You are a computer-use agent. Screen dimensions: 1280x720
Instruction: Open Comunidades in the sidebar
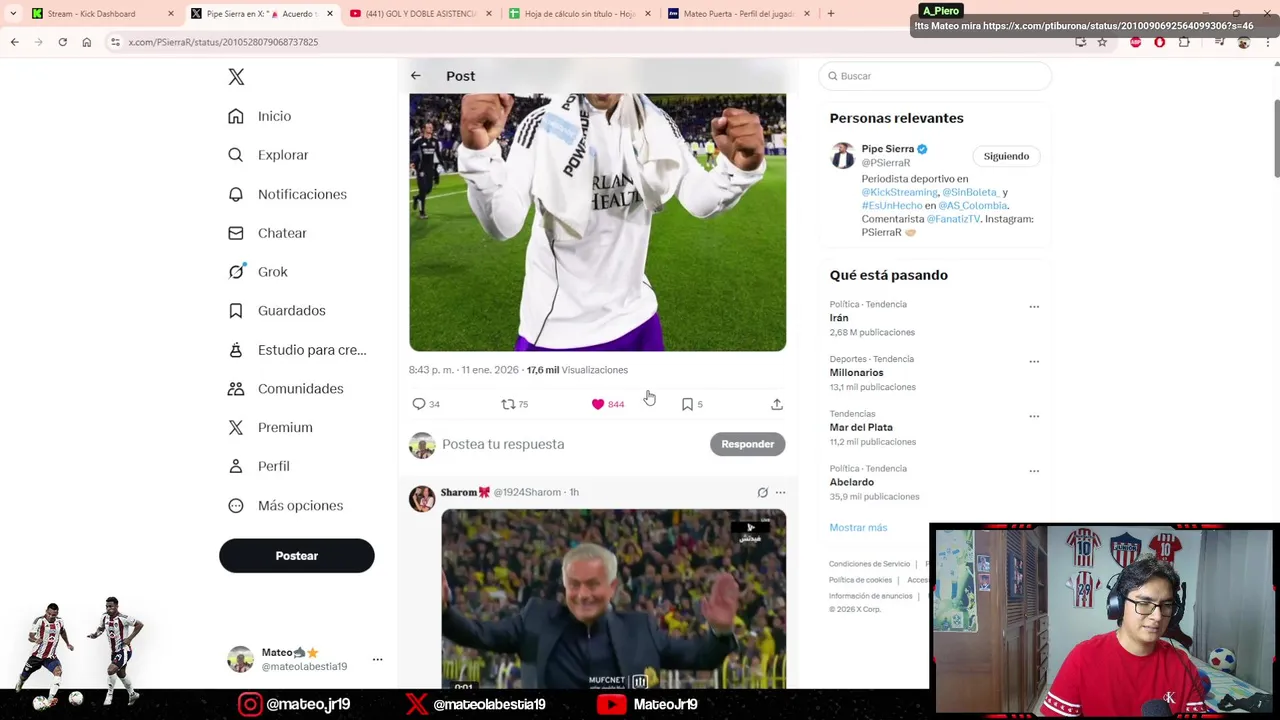coord(286,389)
